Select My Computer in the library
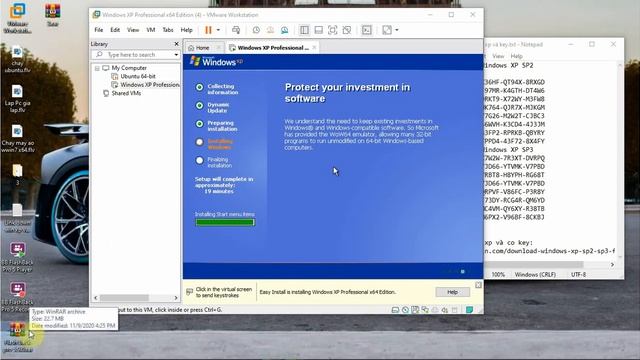The image size is (640, 360). (x=129, y=68)
